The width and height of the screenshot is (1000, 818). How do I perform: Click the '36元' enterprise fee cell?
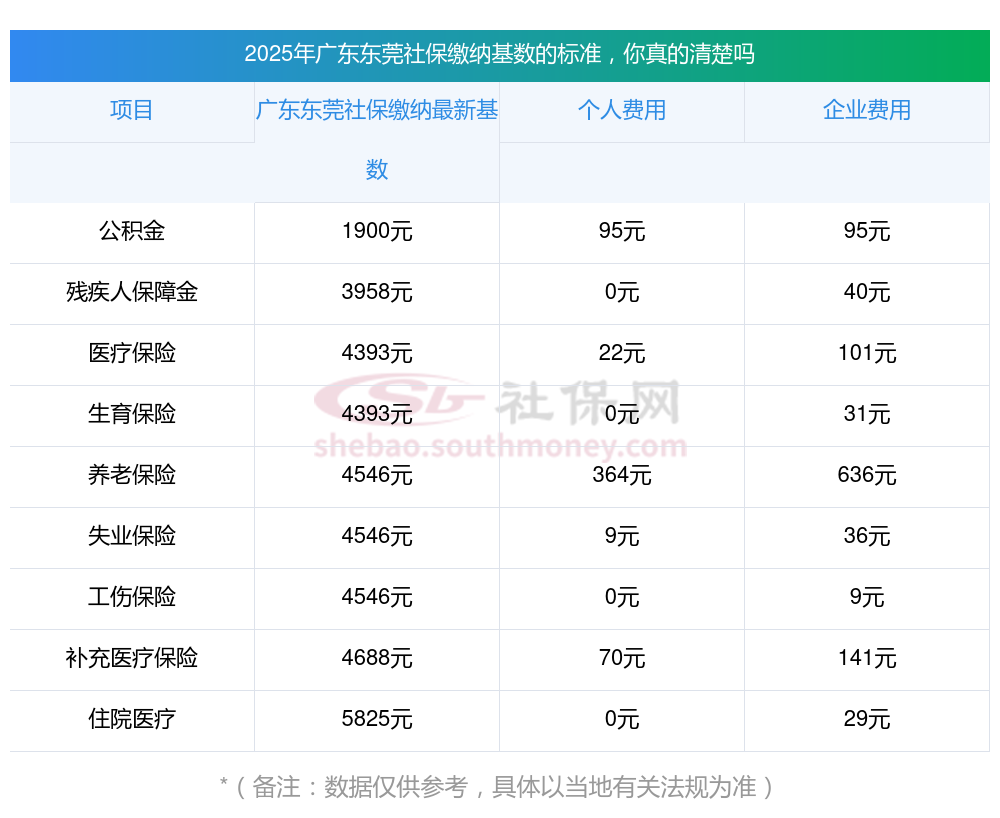[867, 536]
